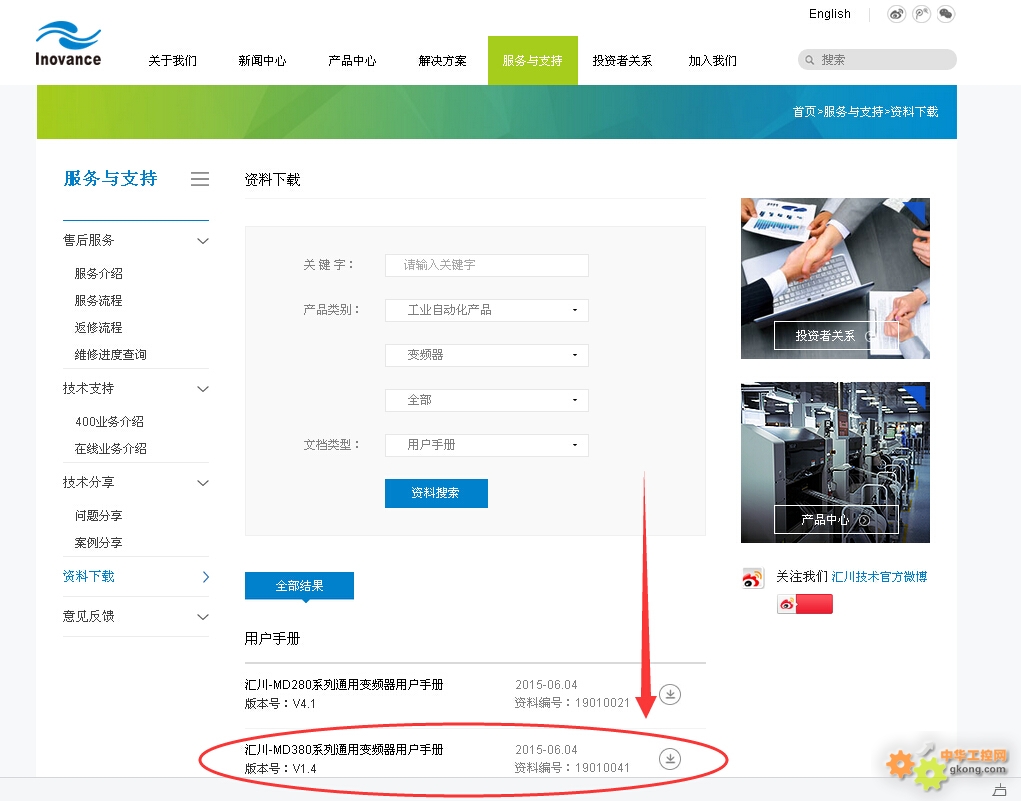Open the 工业自动化产品 category dropdown
This screenshot has height=801, width=1021.
pyautogui.click(x=486, y=310)
